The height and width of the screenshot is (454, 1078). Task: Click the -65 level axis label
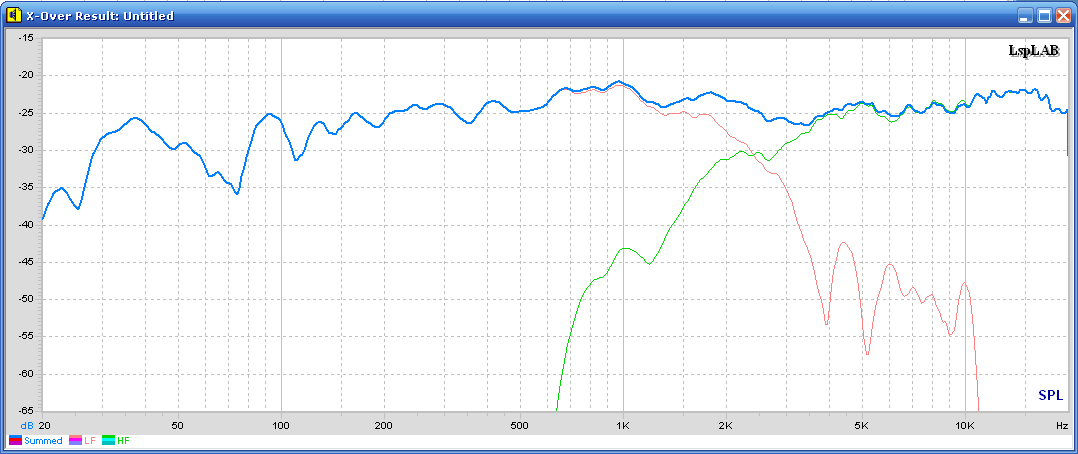[26, 411]
